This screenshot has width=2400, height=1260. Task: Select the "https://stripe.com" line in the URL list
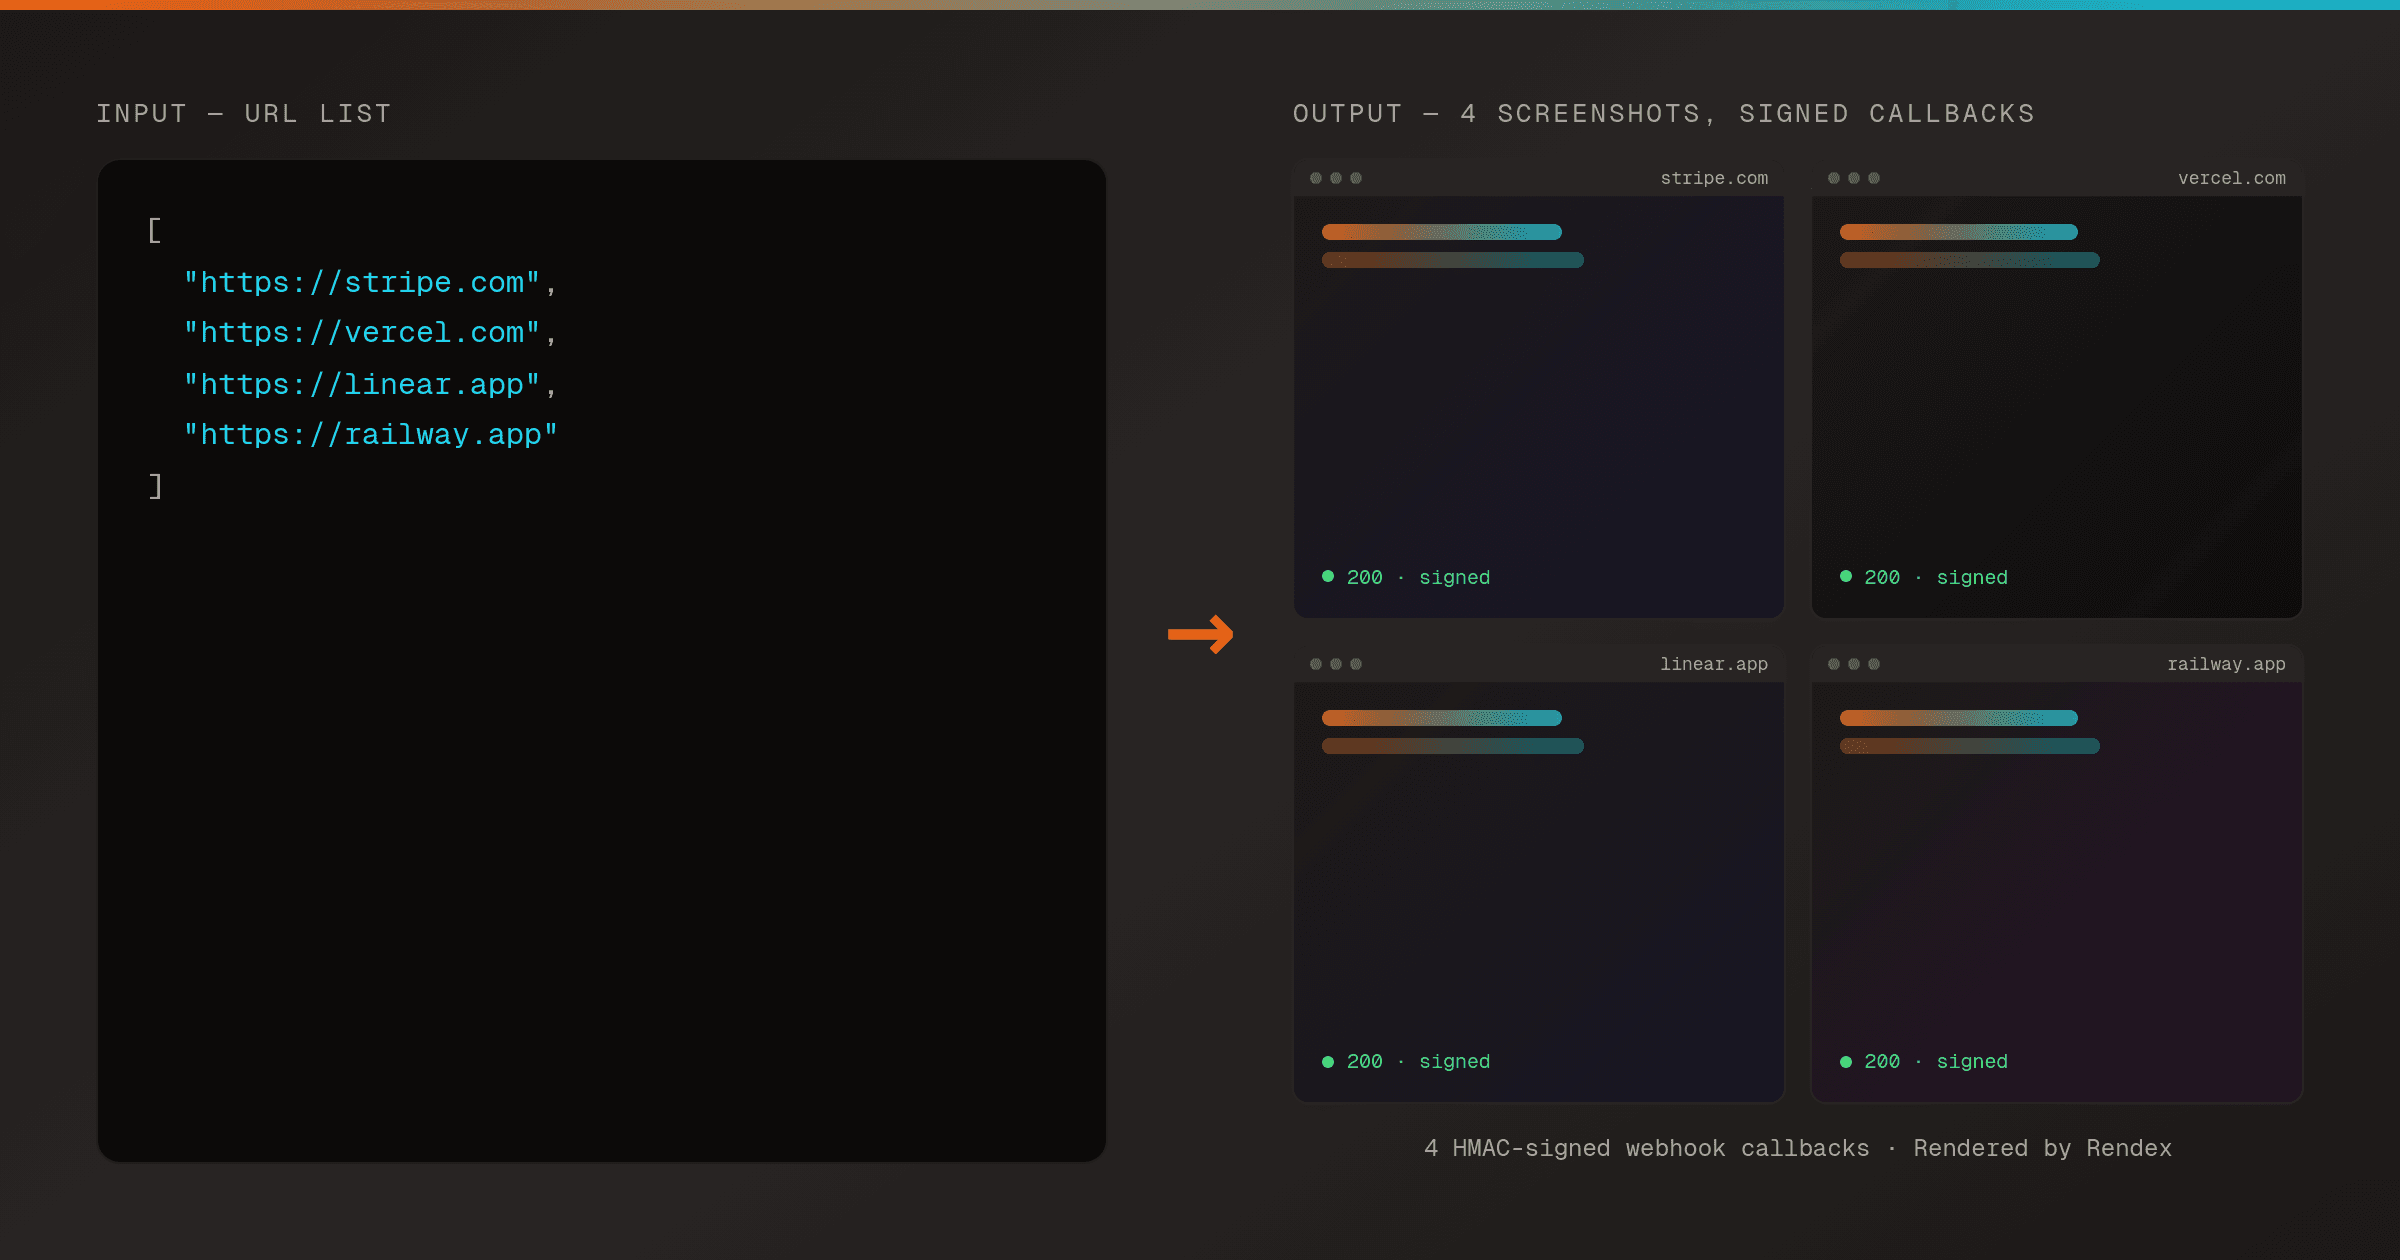[x=370, y=283]
